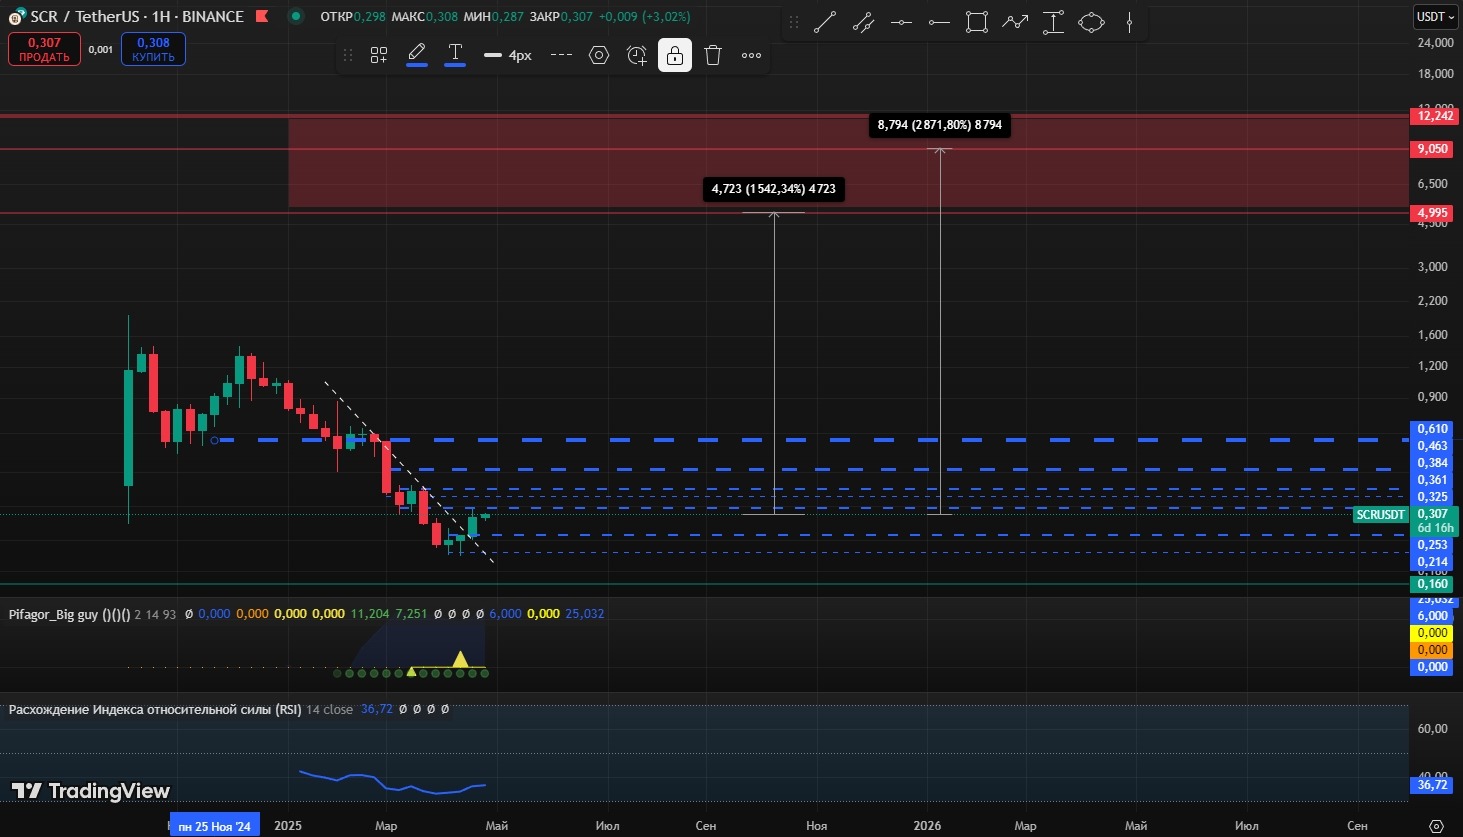The width and height of the screenshot is (1463, 837).
Task: Open line color picker pencil icon
Action: [417, 54]
